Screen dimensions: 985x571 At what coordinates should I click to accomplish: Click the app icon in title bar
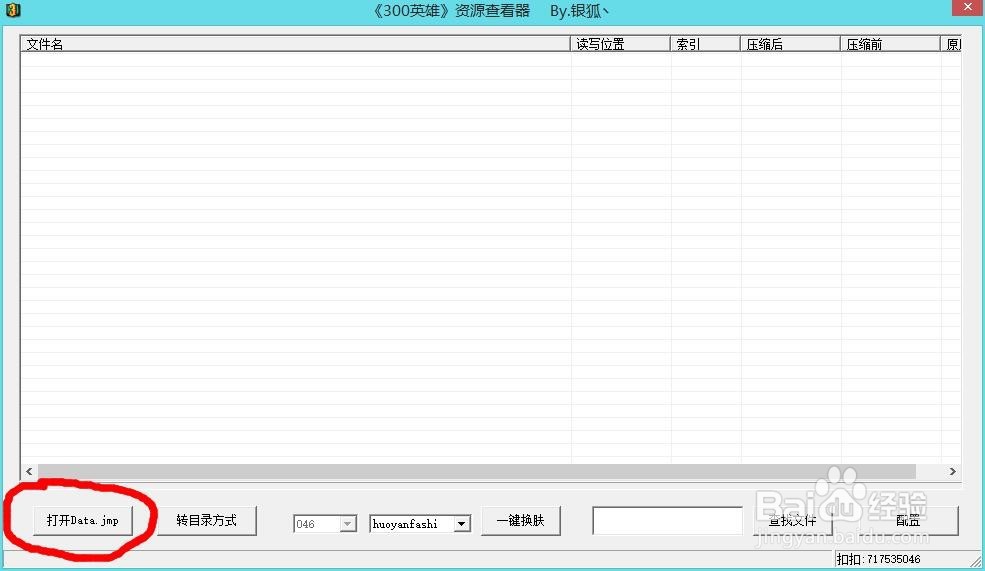(x=13, y=9)
